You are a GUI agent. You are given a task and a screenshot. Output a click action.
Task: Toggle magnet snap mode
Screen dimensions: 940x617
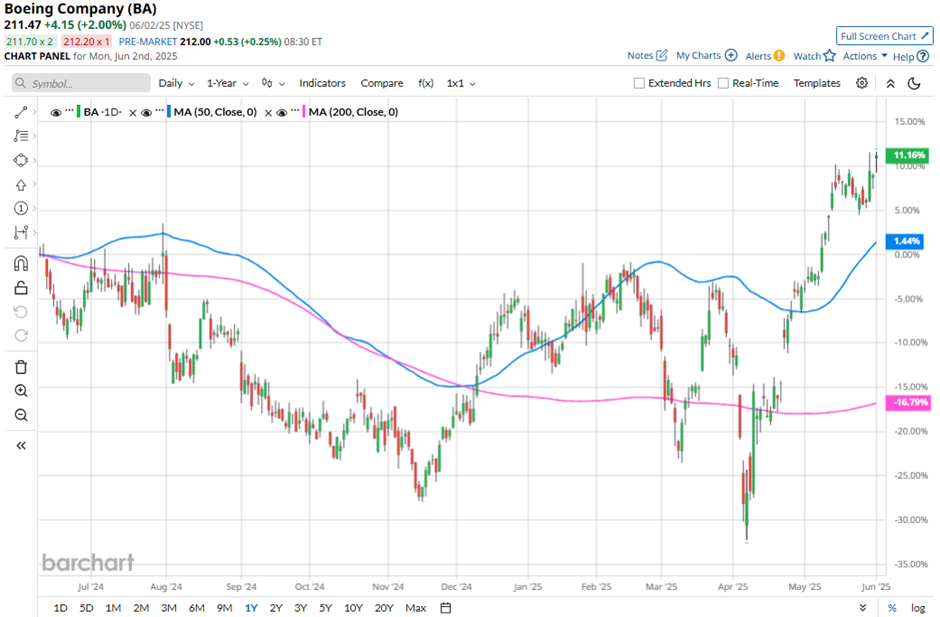pos(21,264)
